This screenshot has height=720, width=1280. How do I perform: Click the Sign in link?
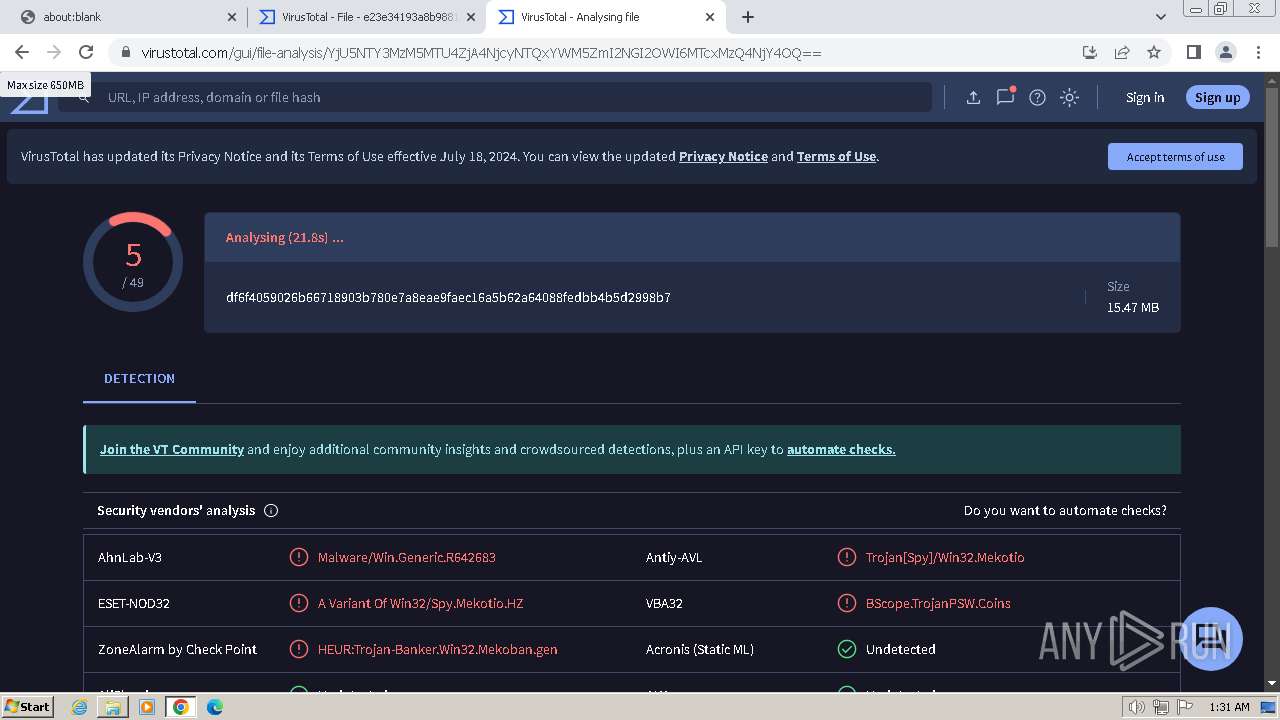pos(1145,97)
